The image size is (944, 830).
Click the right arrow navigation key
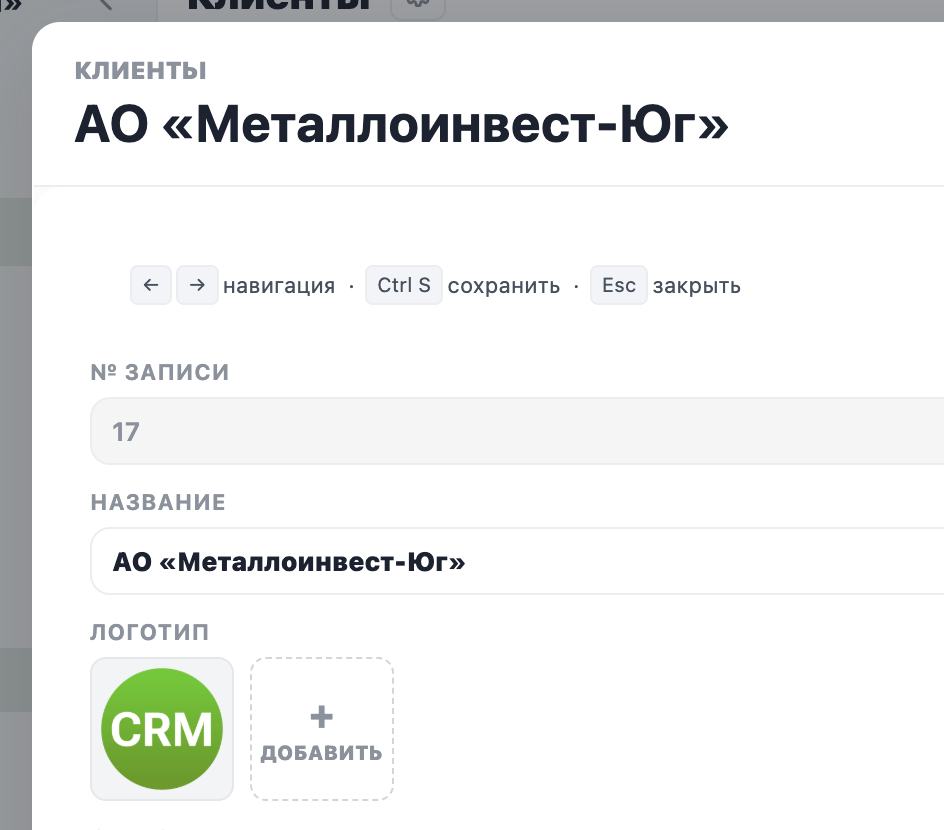point(197,285)
